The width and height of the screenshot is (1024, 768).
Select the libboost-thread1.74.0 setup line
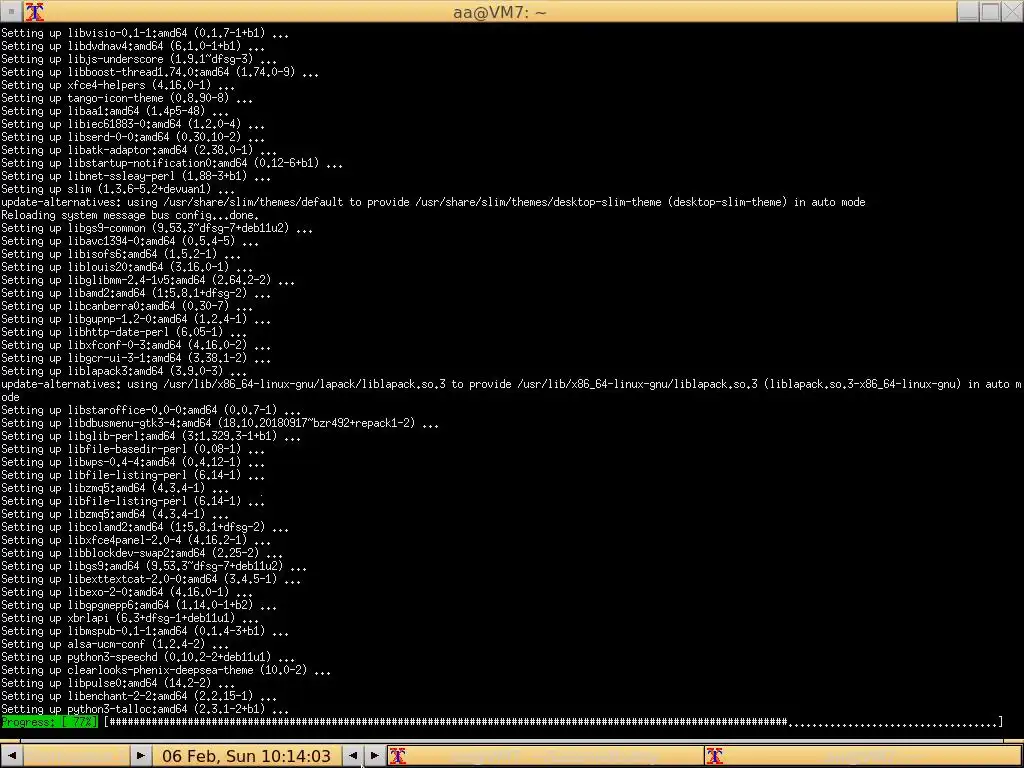click(x=160, y=72)
